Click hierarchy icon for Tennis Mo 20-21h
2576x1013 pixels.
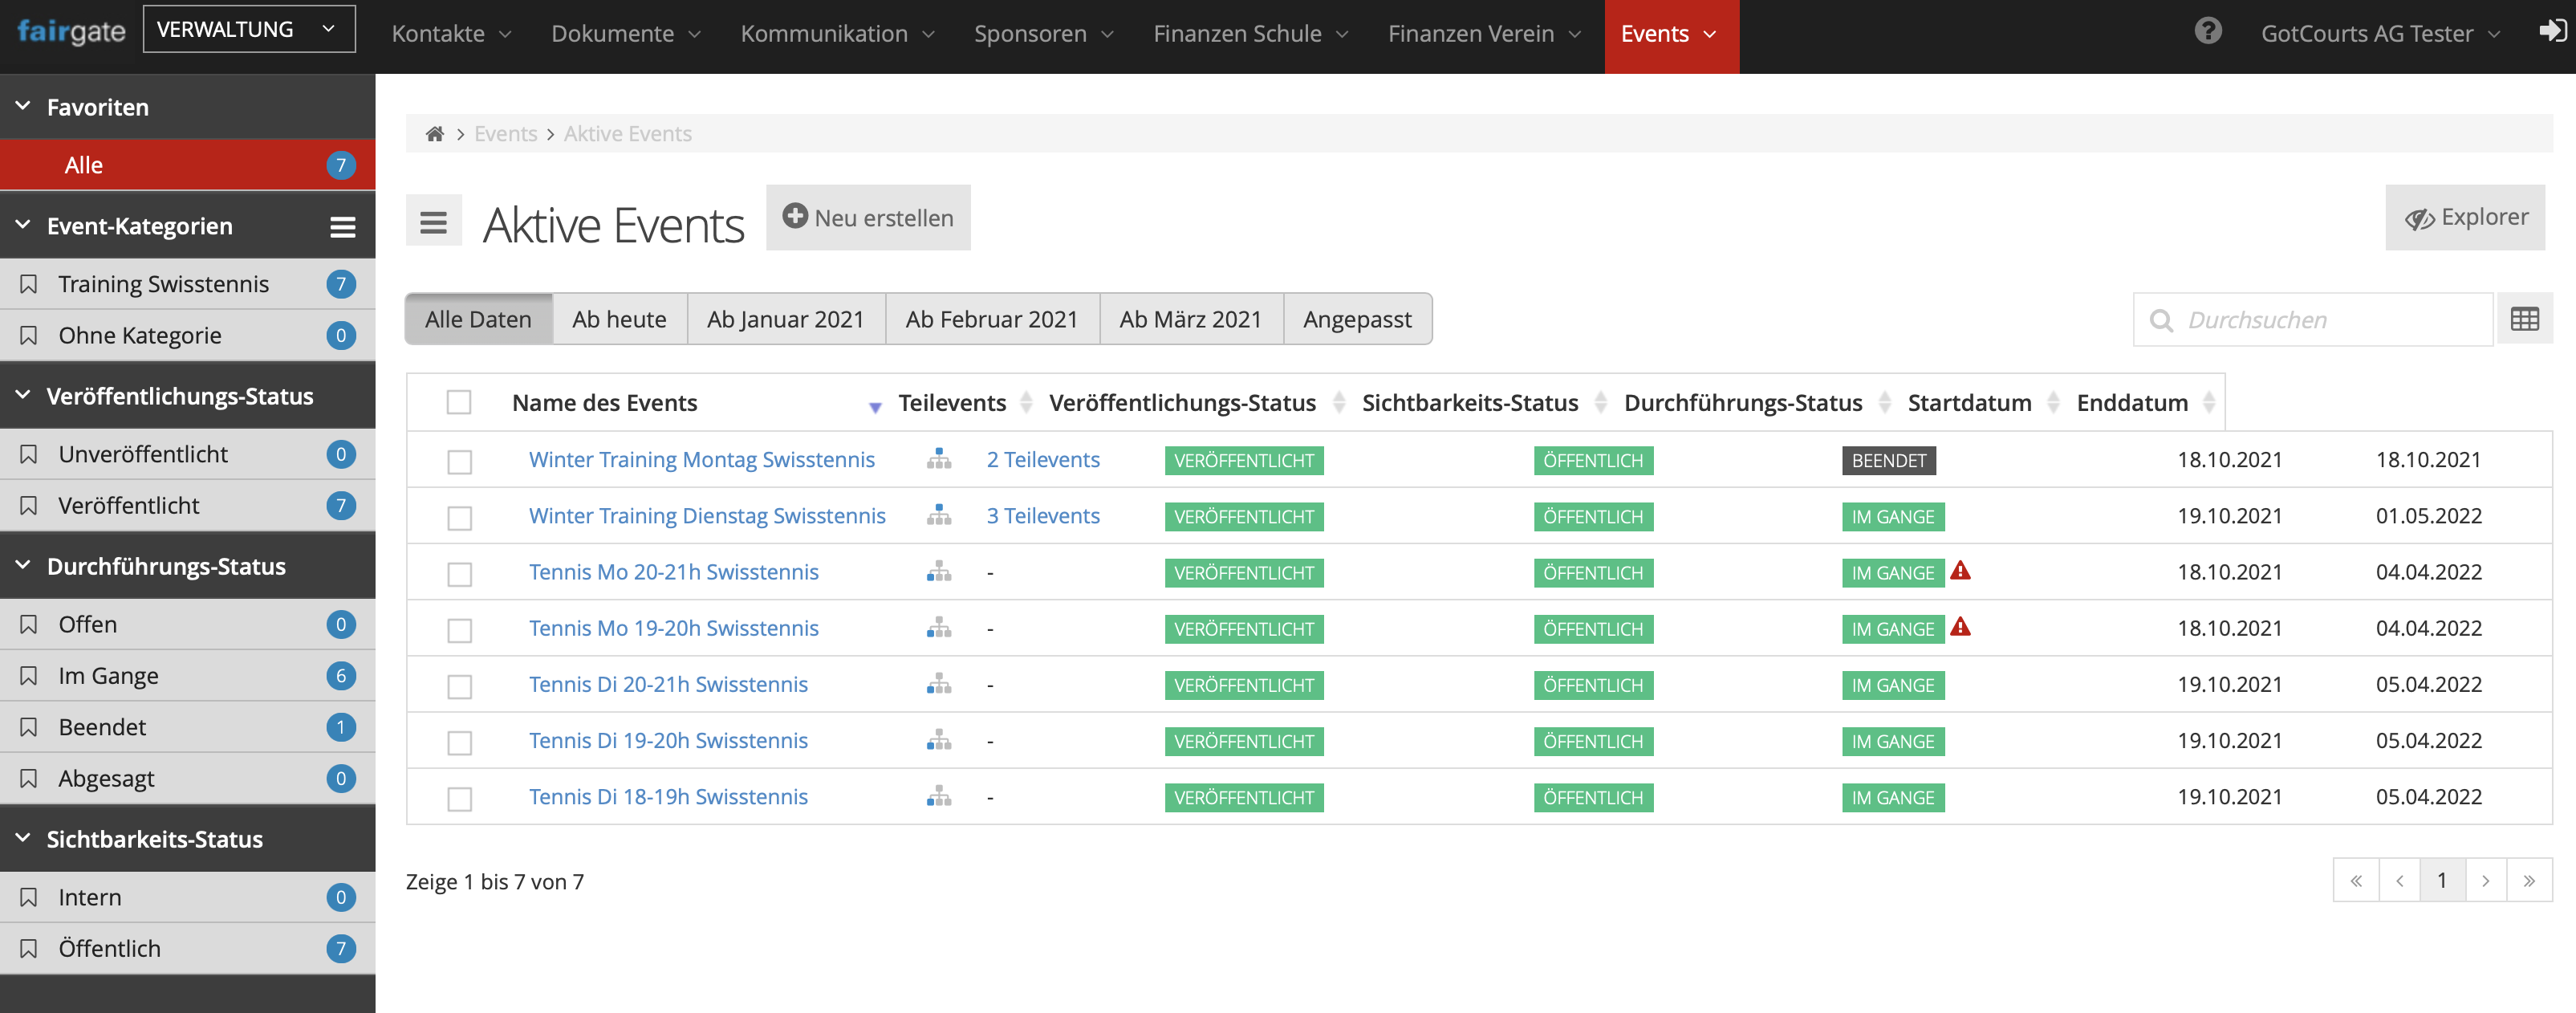938,571
